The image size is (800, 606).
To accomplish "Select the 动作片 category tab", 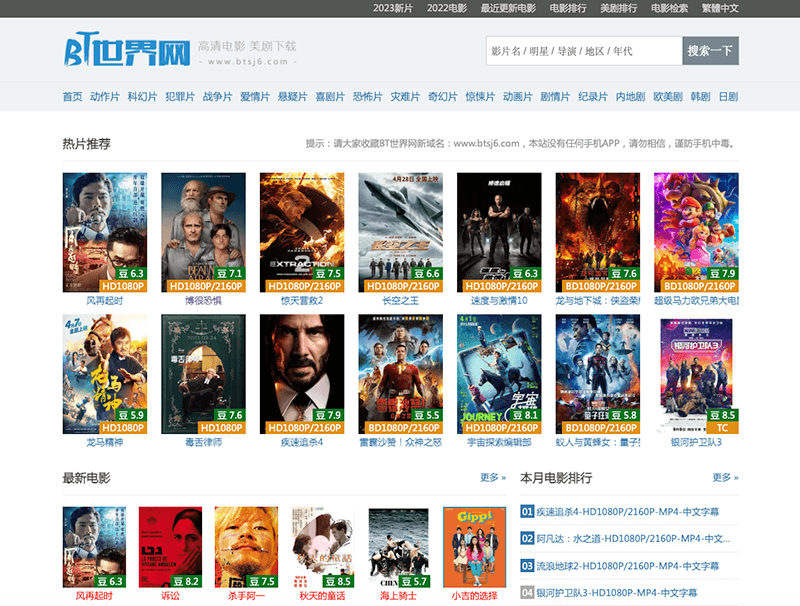I will pyautogui.click(x=105, y=96).
